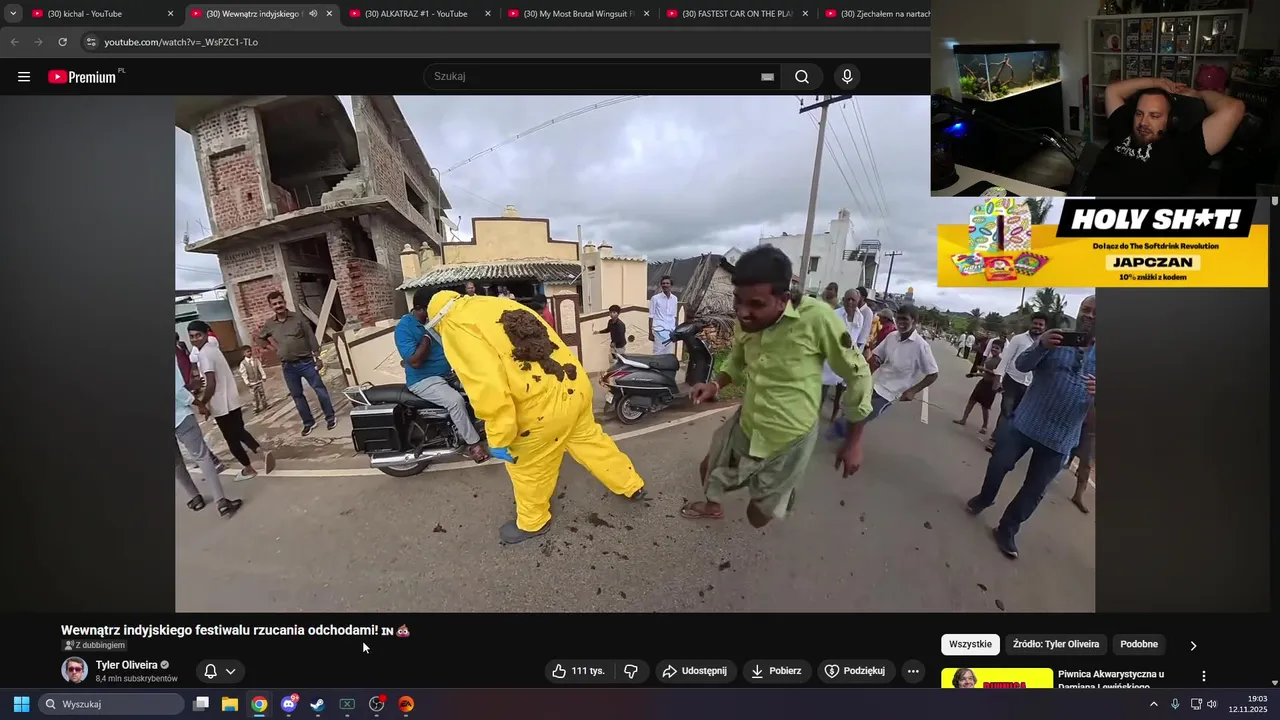Open File Explorer from taskbar

230,704
